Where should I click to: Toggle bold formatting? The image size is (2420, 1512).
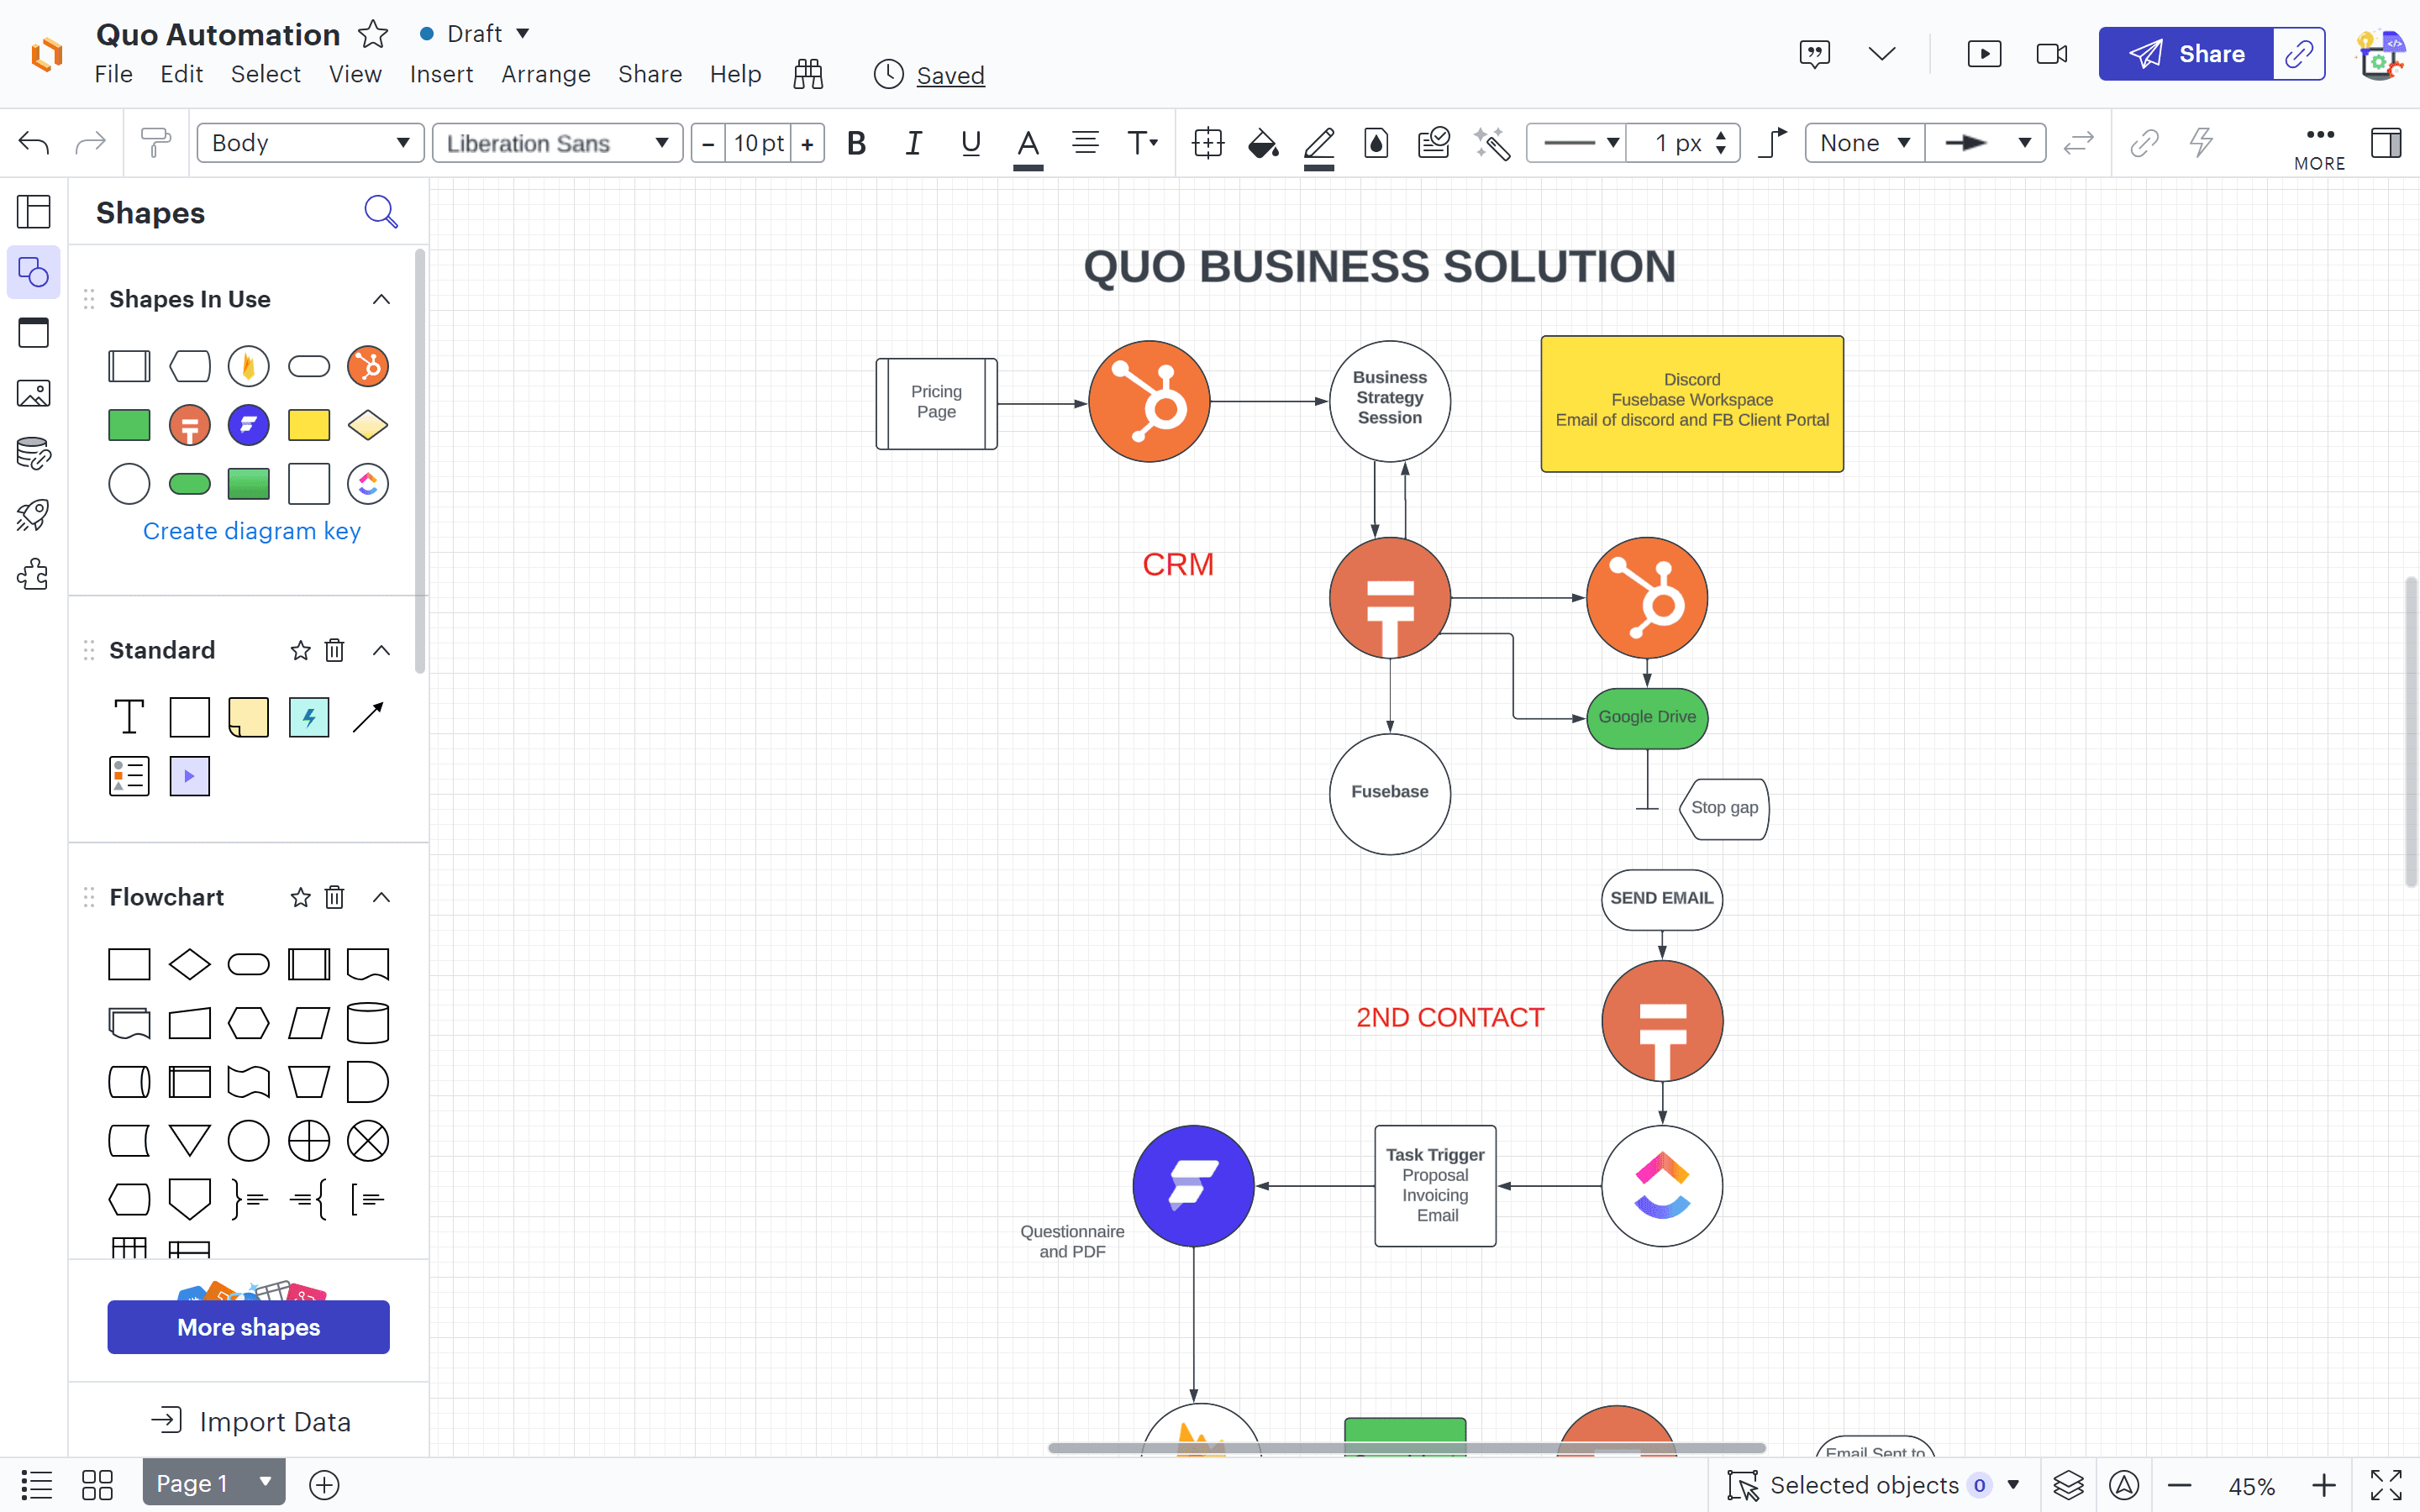click(x=856, y=143)
